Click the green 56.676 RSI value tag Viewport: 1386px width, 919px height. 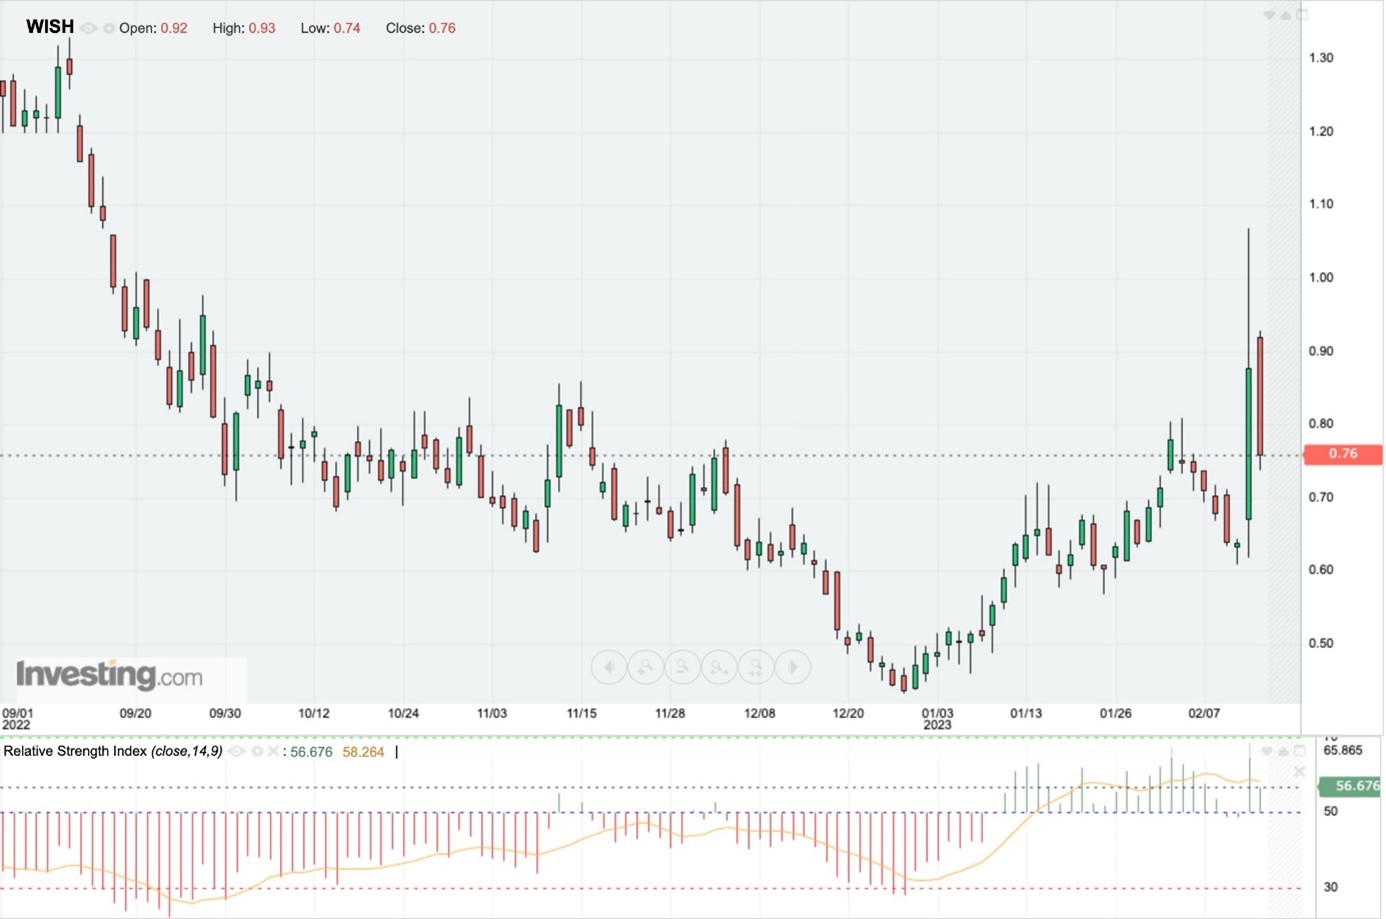1351,786
